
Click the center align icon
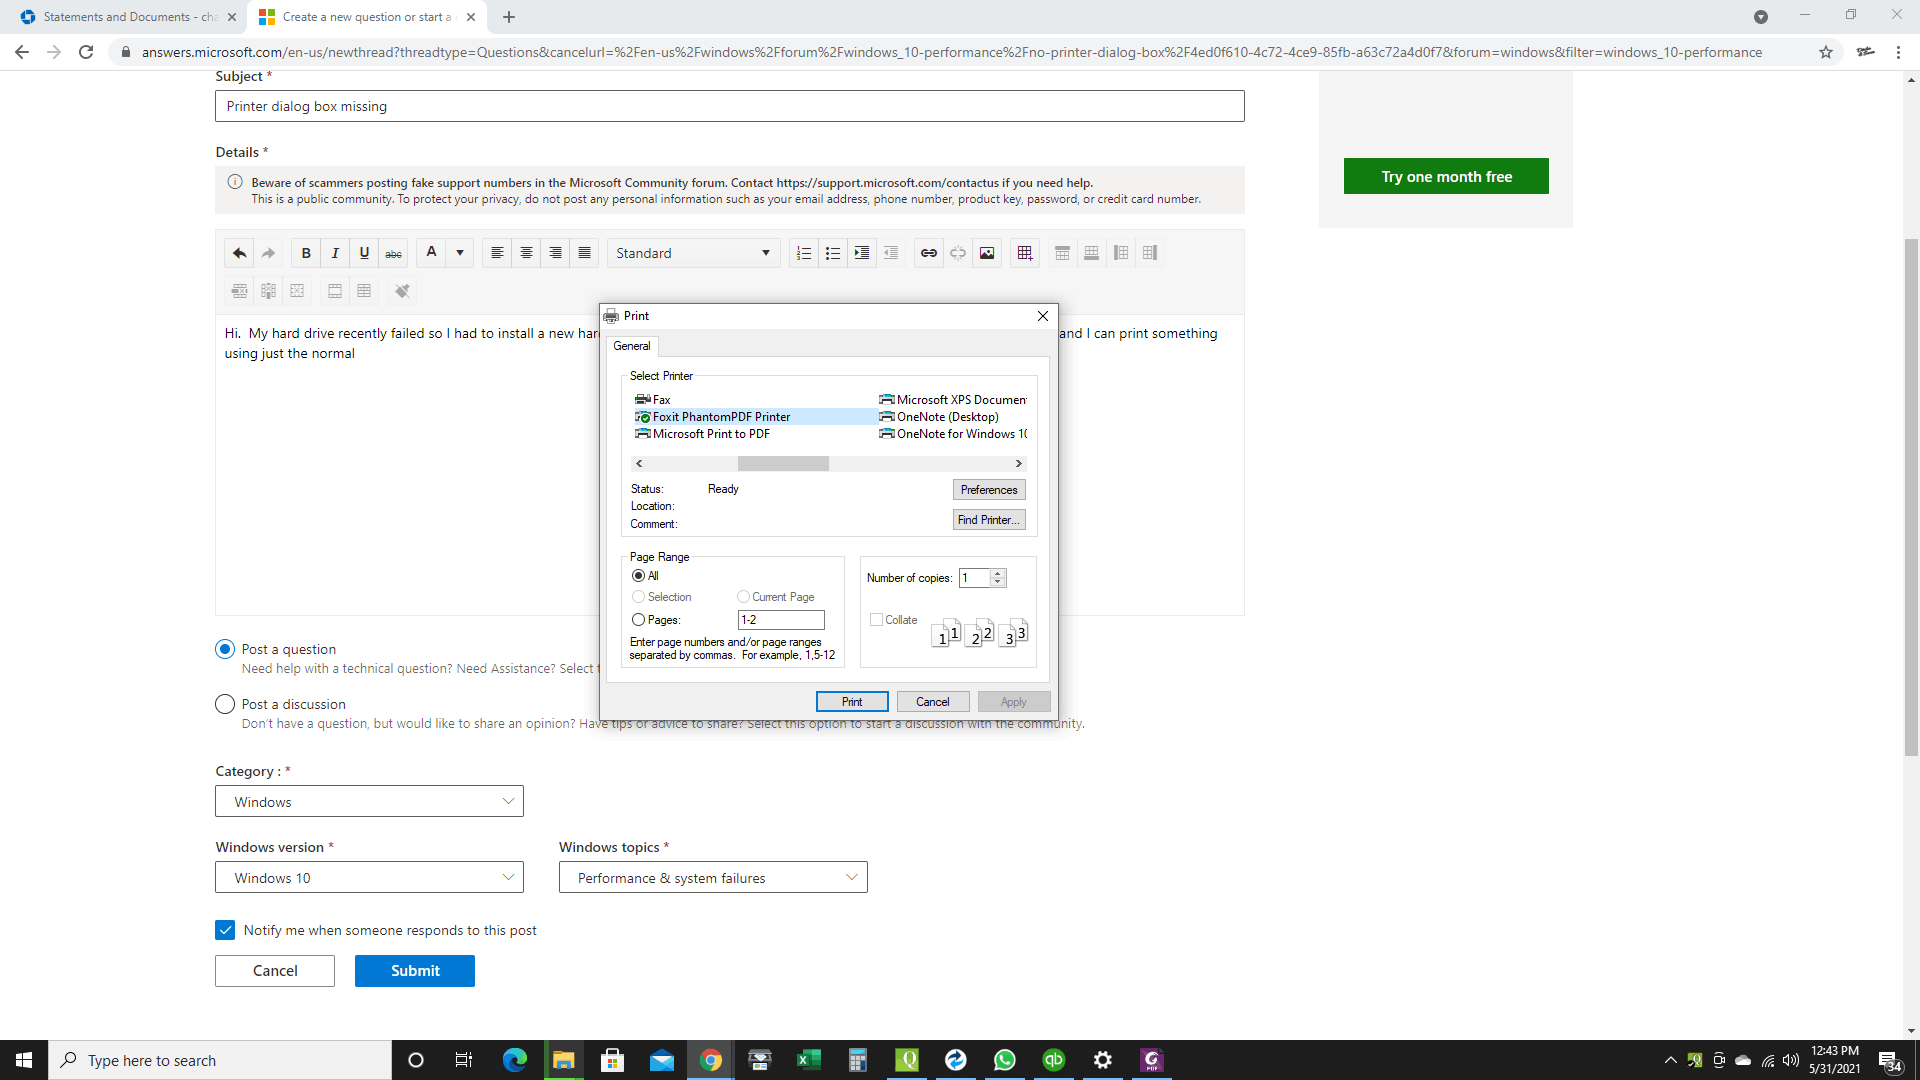pos(526,253)
